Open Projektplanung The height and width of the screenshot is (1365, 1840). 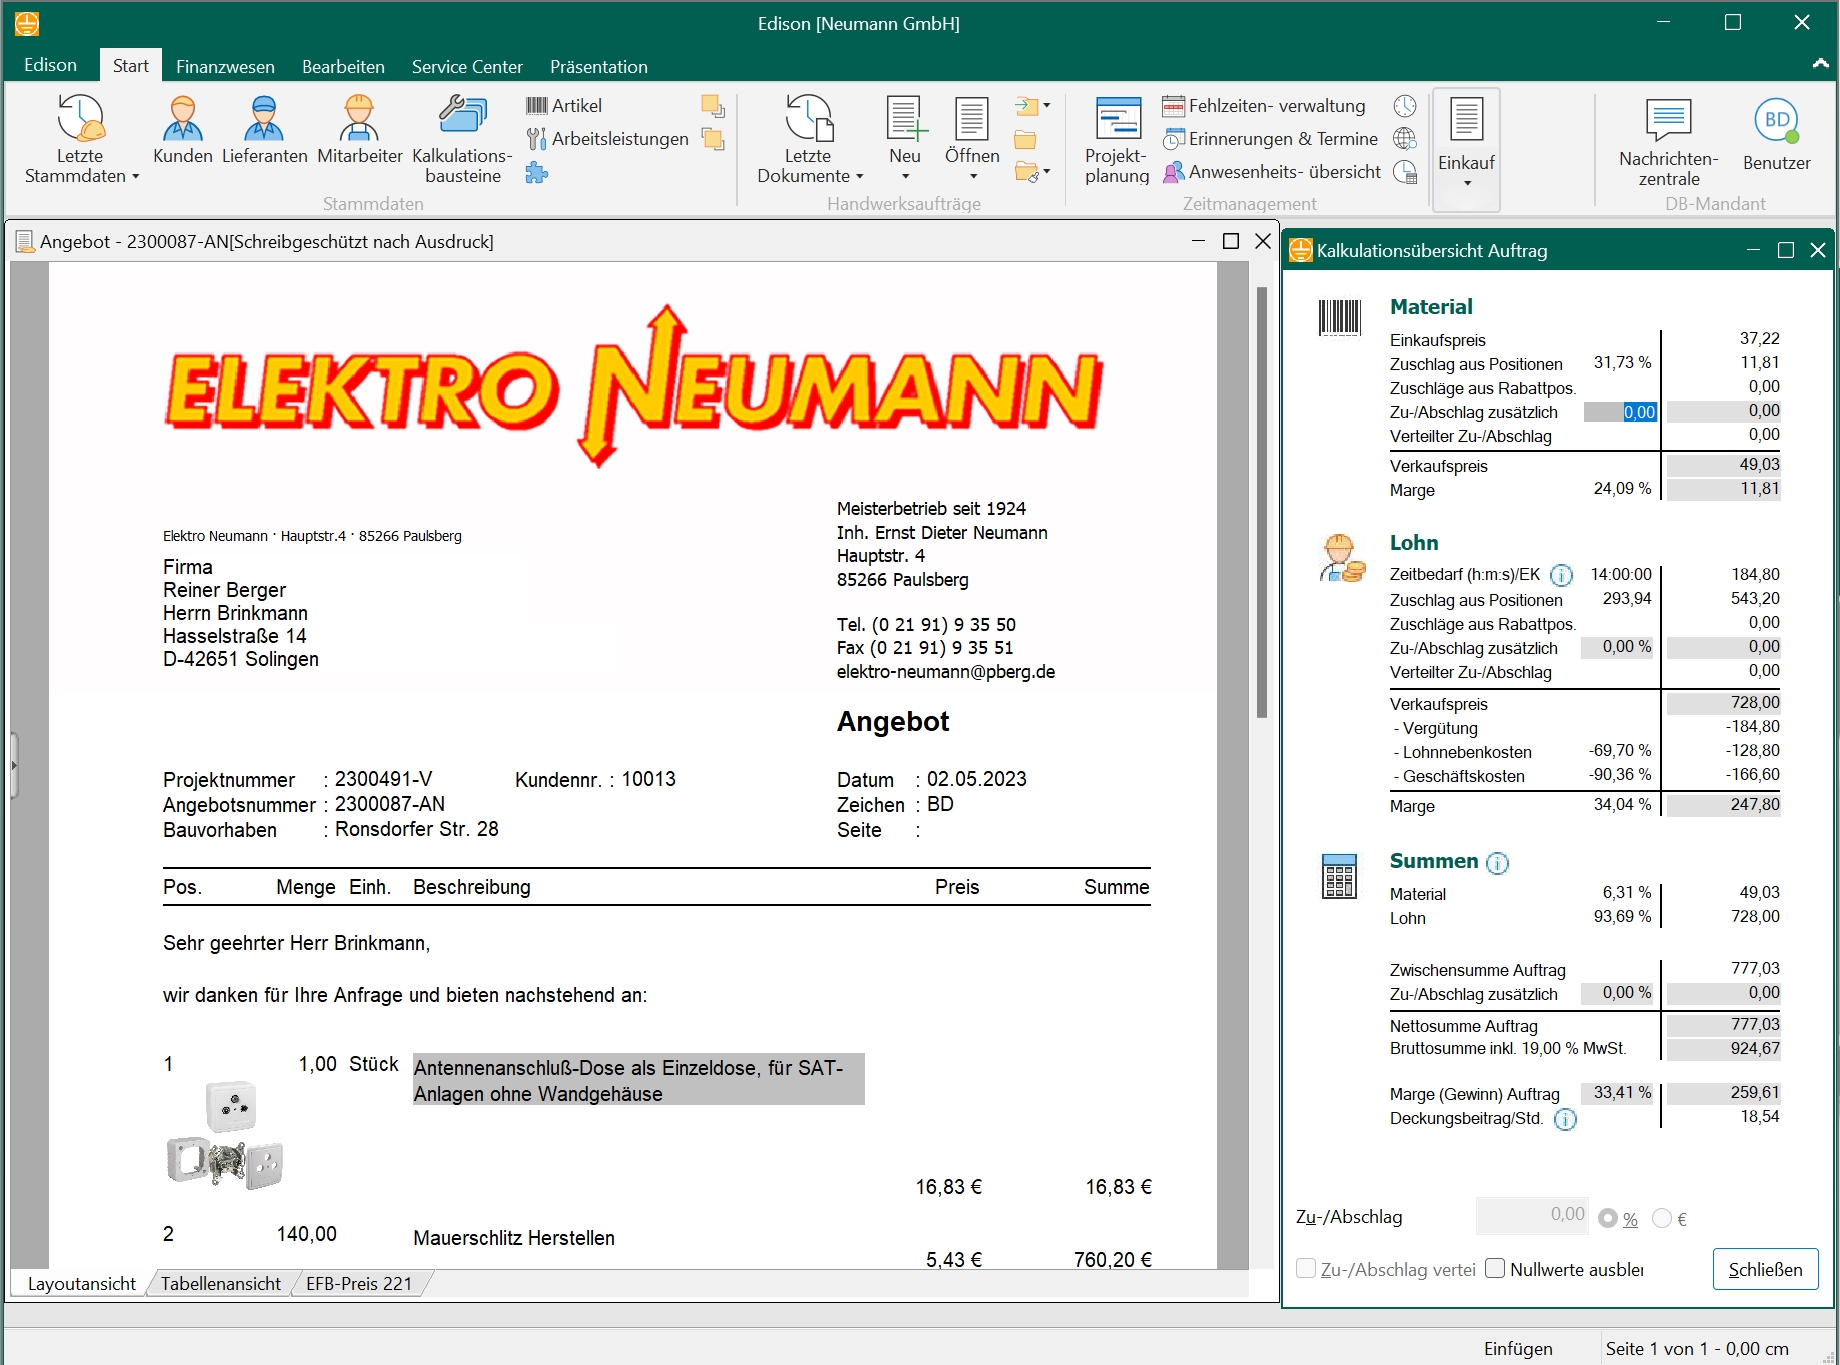pyautogui.click(x=1117, y=140)
